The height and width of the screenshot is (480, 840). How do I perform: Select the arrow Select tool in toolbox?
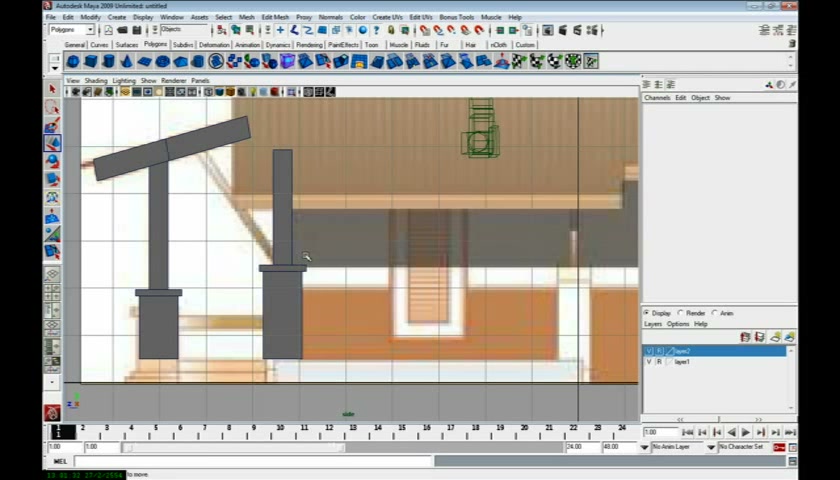pyautogui.click(x=52, y=88)
